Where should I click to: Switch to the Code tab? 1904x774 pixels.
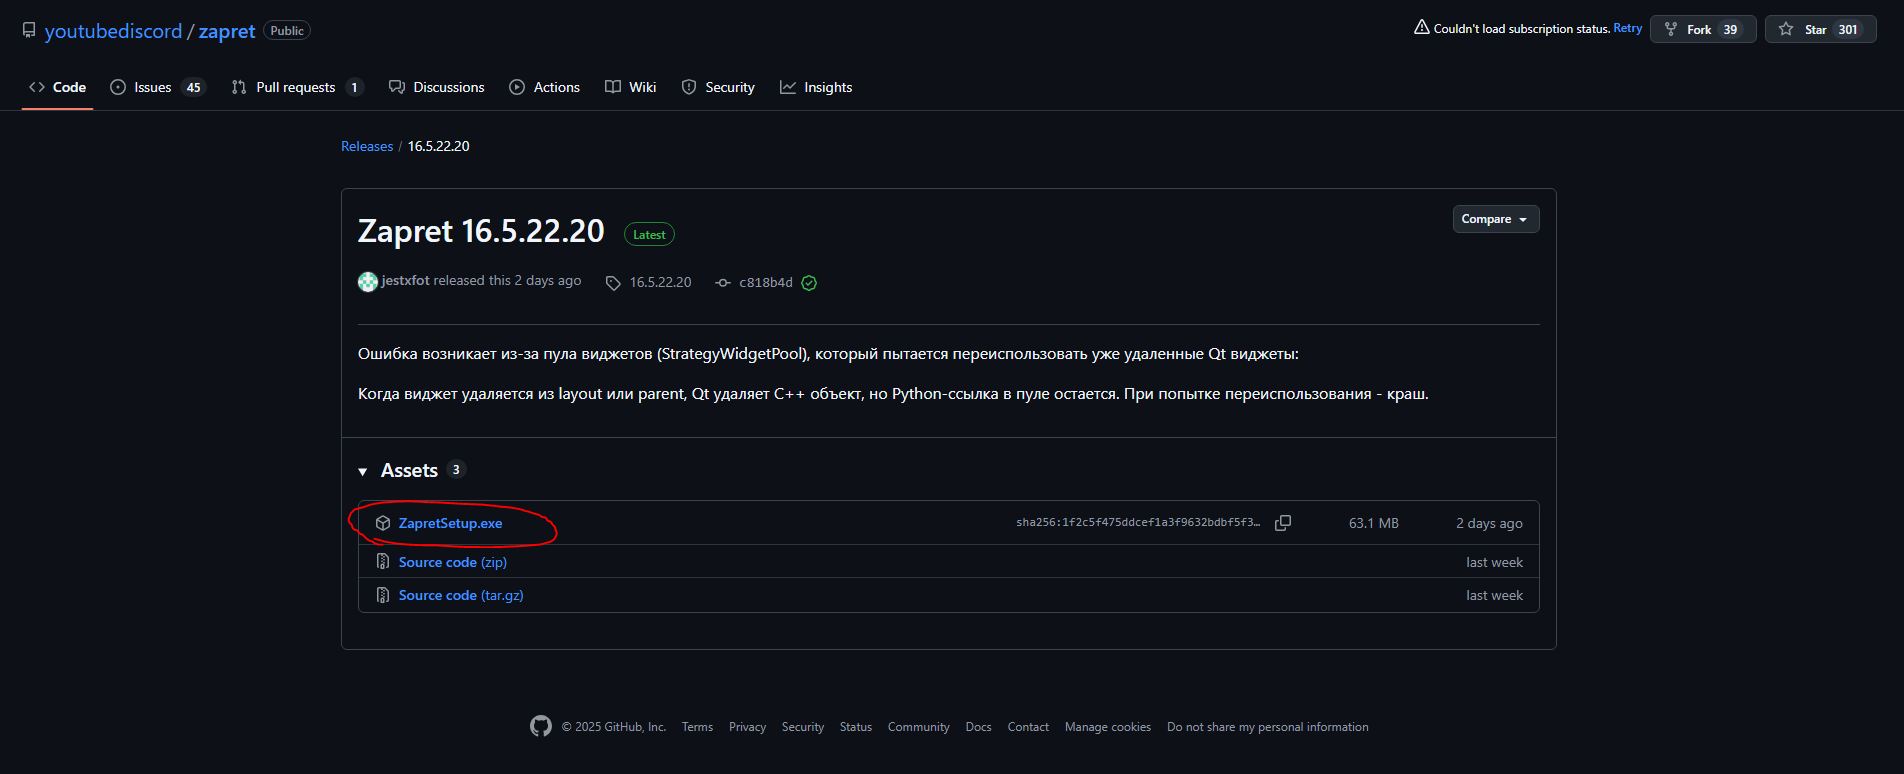coord(57,87)
